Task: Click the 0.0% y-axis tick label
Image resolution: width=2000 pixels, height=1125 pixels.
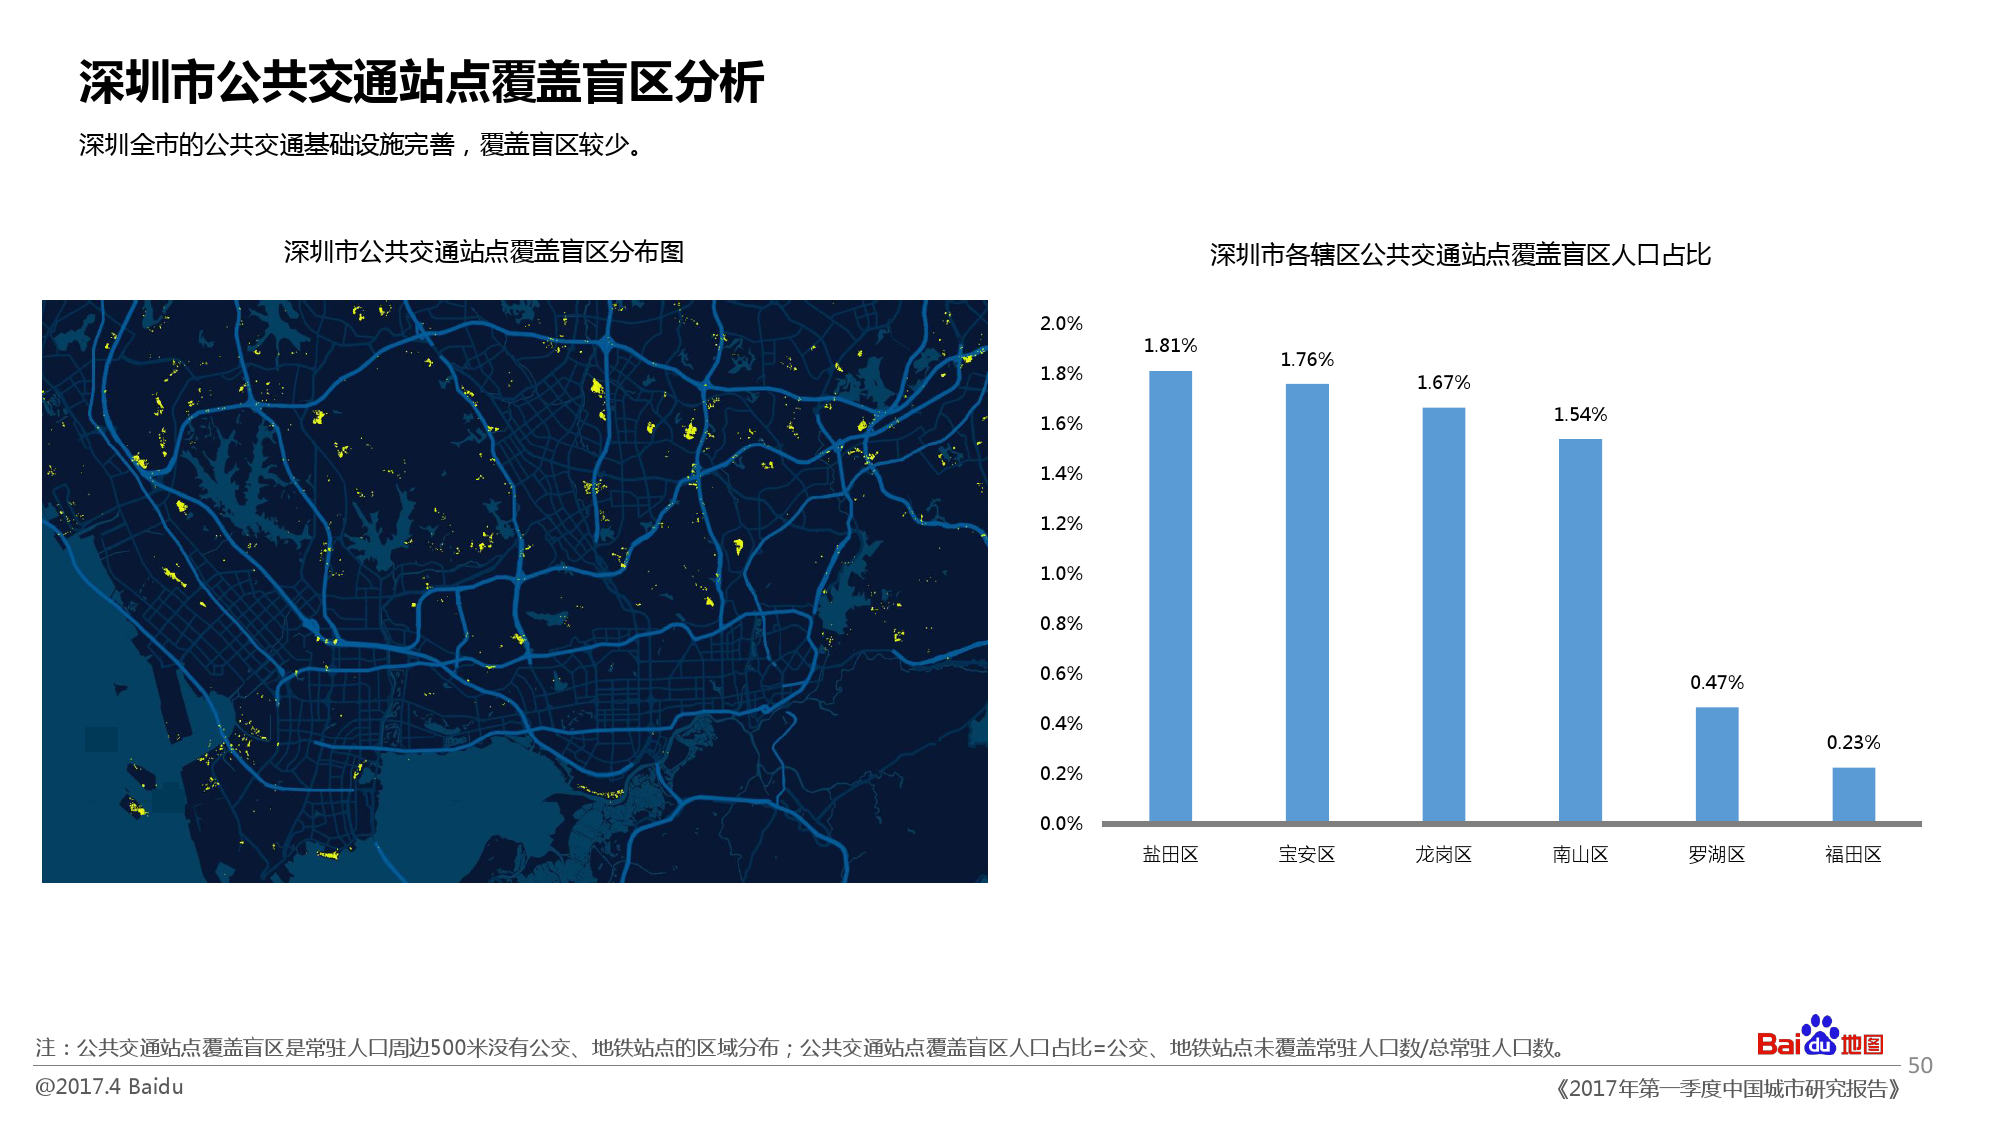Action: pyautogui.click(x=1061, y=823)
